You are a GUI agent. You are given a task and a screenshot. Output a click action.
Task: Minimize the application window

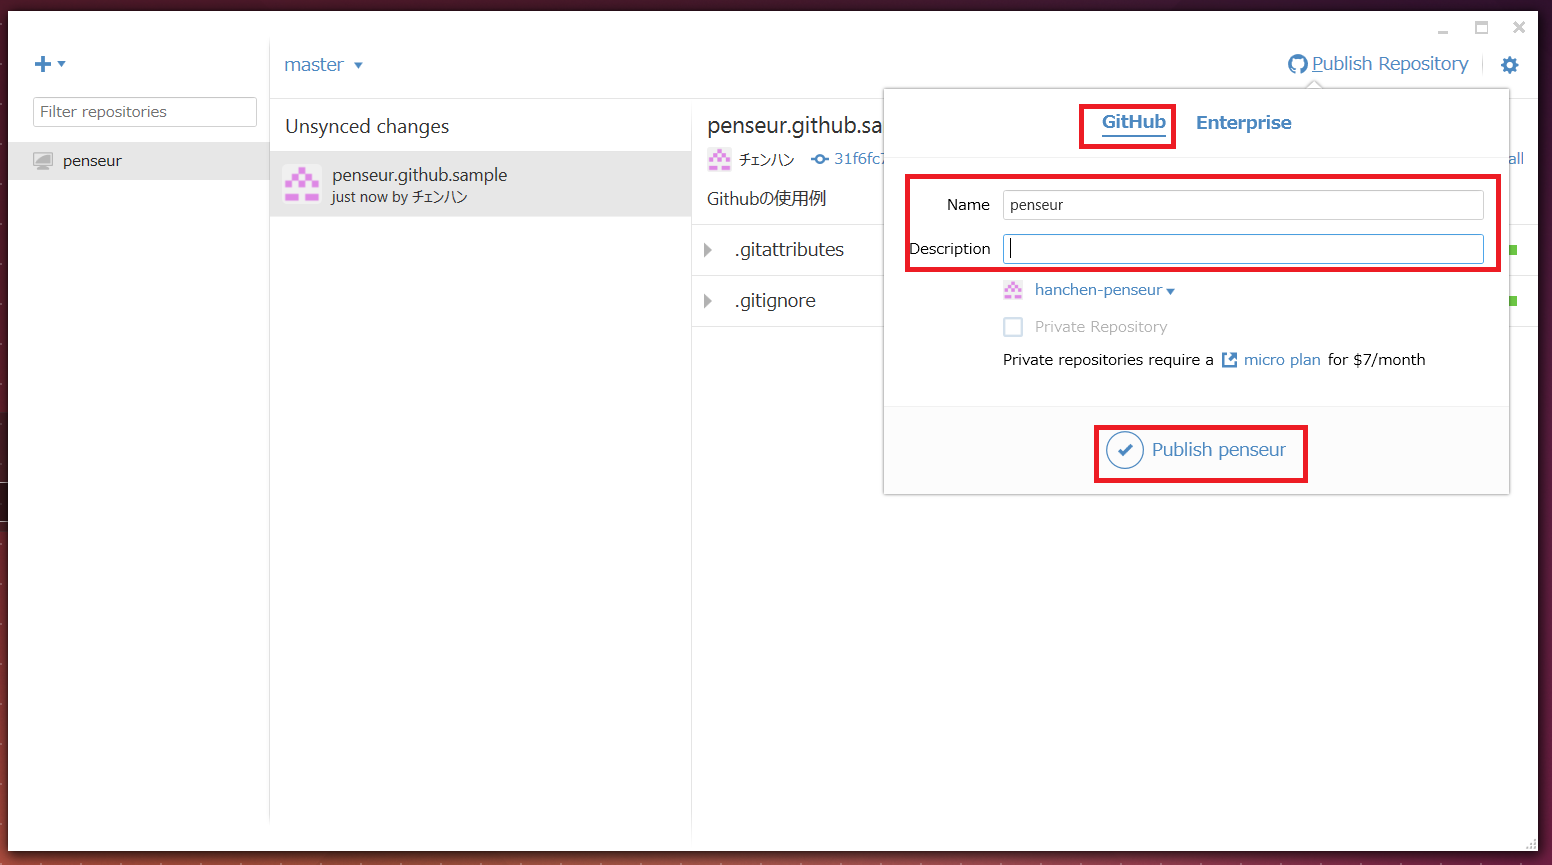(1443, 30)
